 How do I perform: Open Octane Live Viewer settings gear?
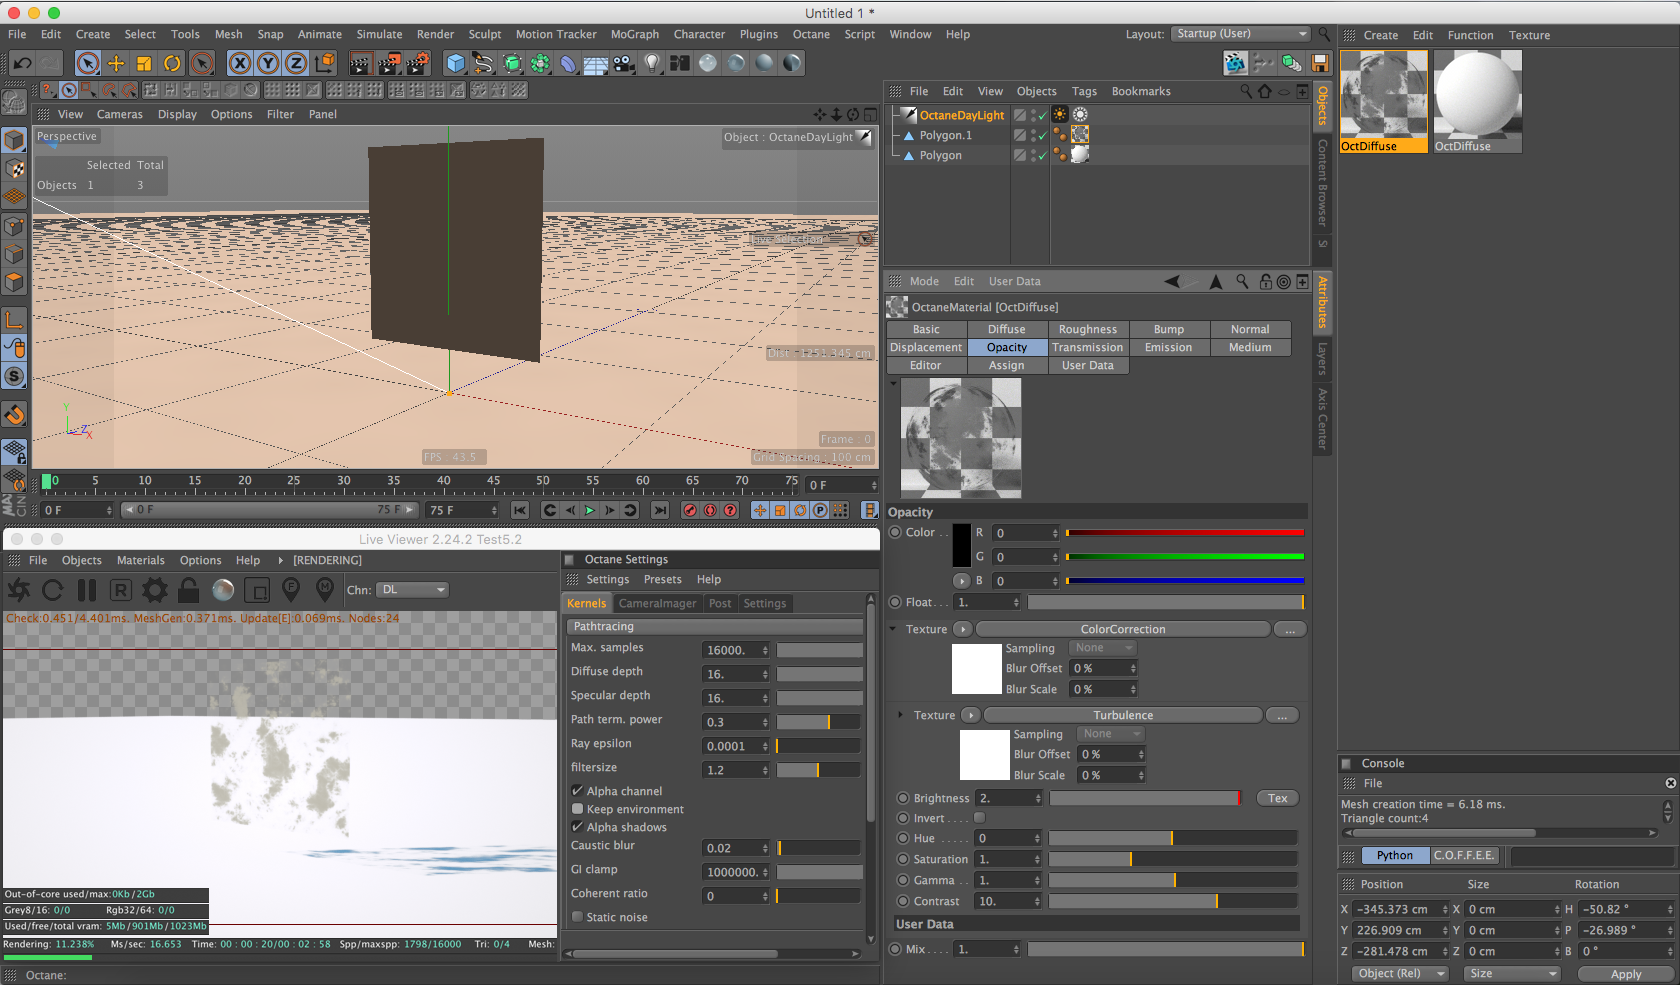point(155,590)
